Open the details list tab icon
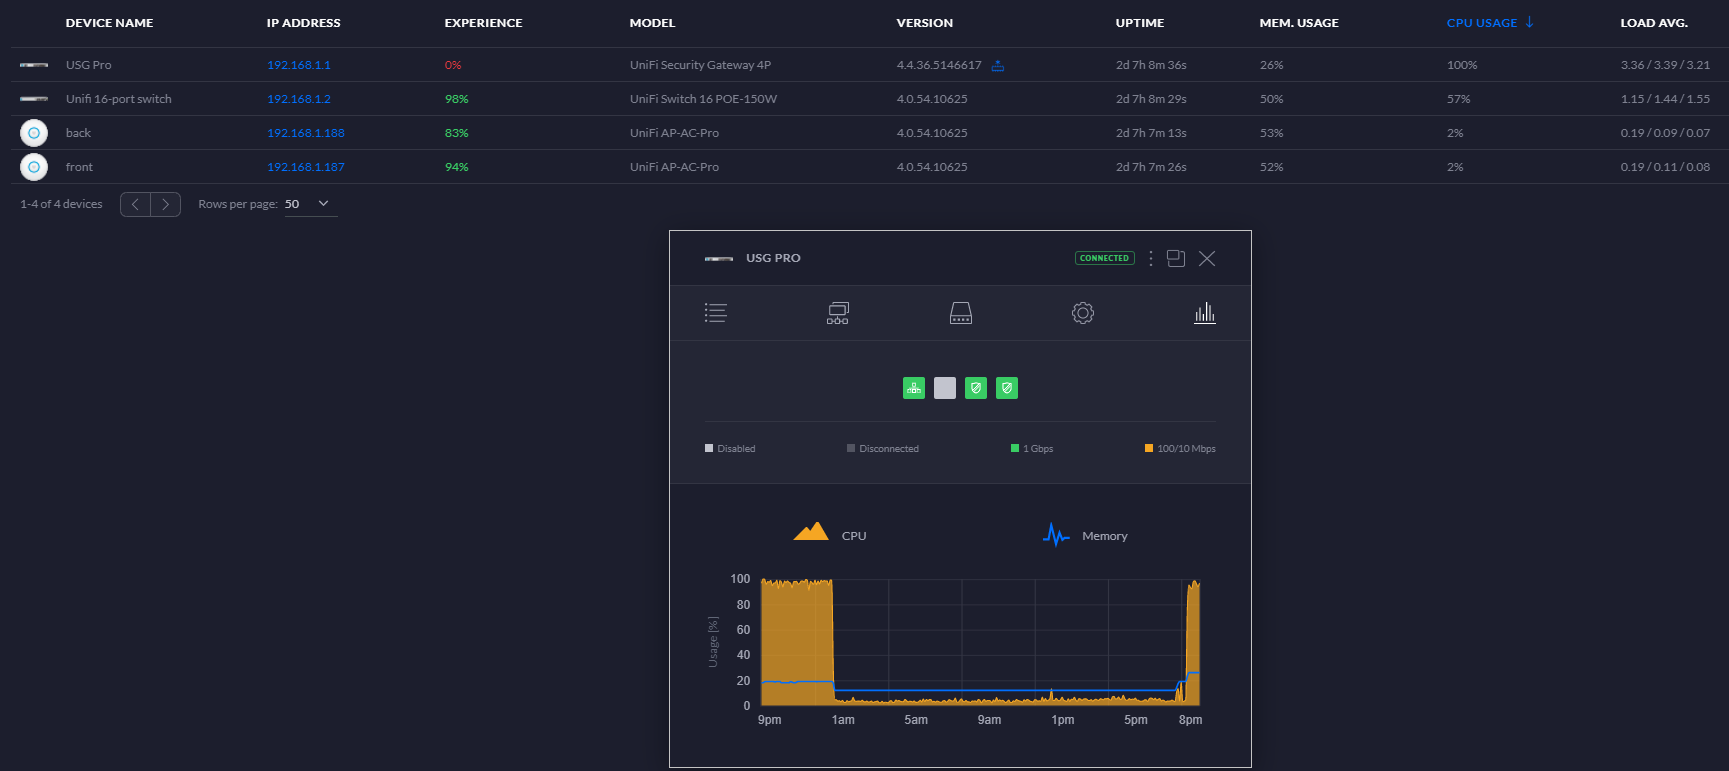Image resolution: width=1729 pixels, height=771 pixels. click(x=715, y=313)
